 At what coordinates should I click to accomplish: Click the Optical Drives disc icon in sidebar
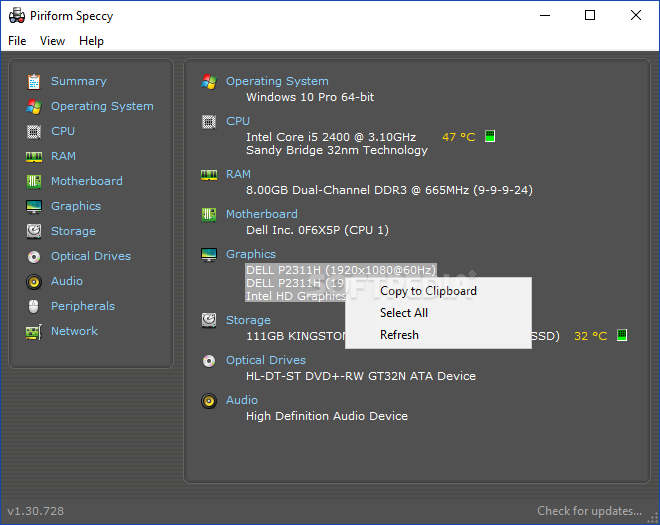(x=34, y=257)
